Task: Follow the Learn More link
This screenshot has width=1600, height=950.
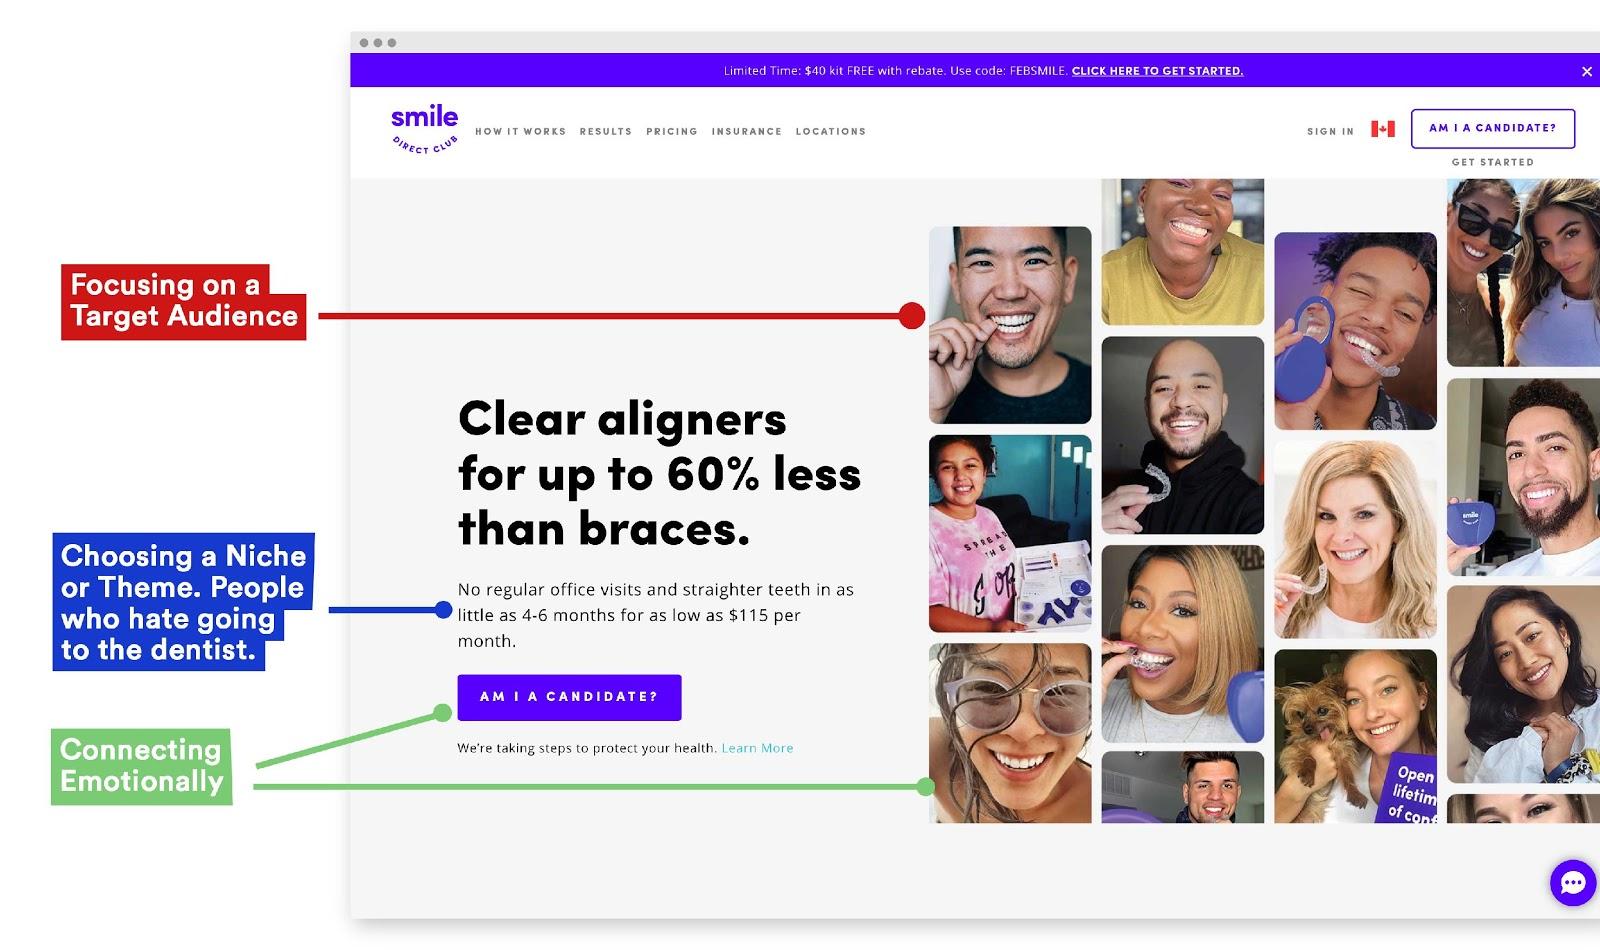Action: [757, 748]
